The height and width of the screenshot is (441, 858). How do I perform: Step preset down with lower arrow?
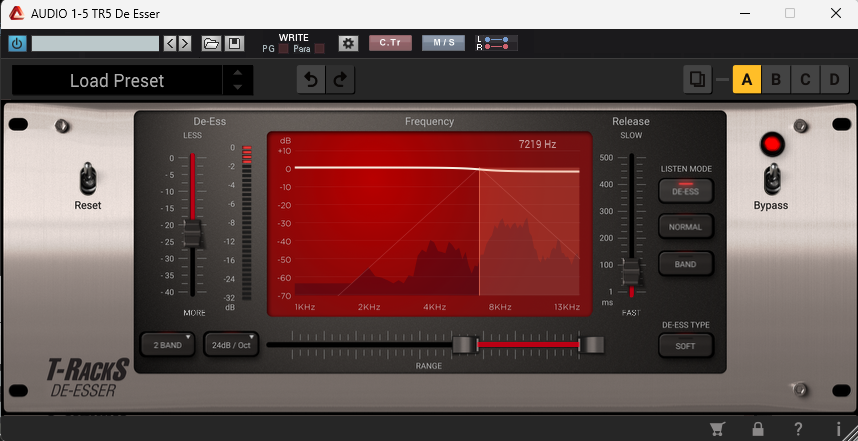237,87
